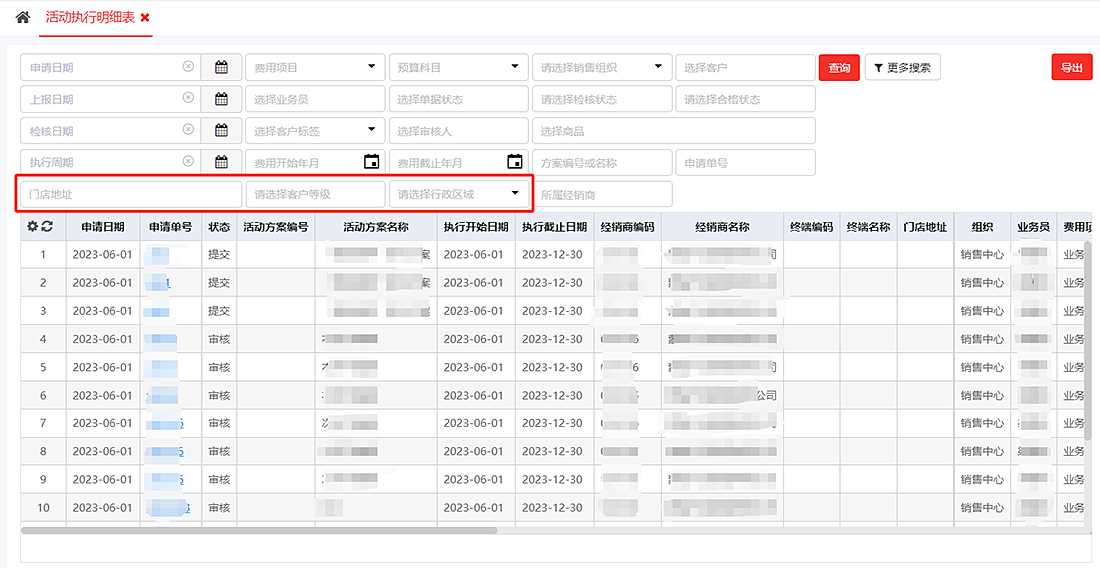Viewport: 1100px width, 568px height.
Task: Open calendar picker for 检核日期
Action: [x=221, y=131]
